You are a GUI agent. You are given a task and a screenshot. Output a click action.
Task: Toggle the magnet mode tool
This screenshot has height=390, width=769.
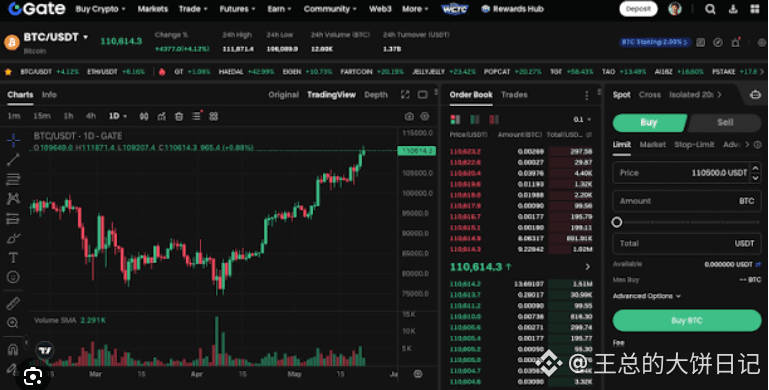(13, 349)
